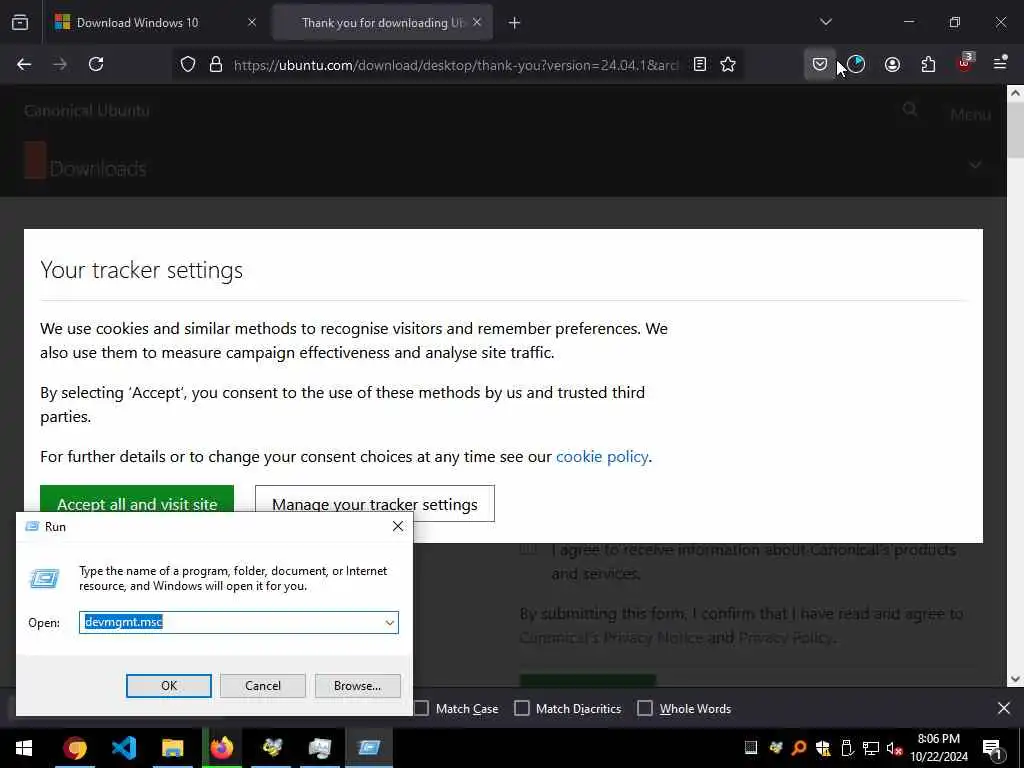
Task: Click the orange magnifier tray icon
Action: coord(799,748)
